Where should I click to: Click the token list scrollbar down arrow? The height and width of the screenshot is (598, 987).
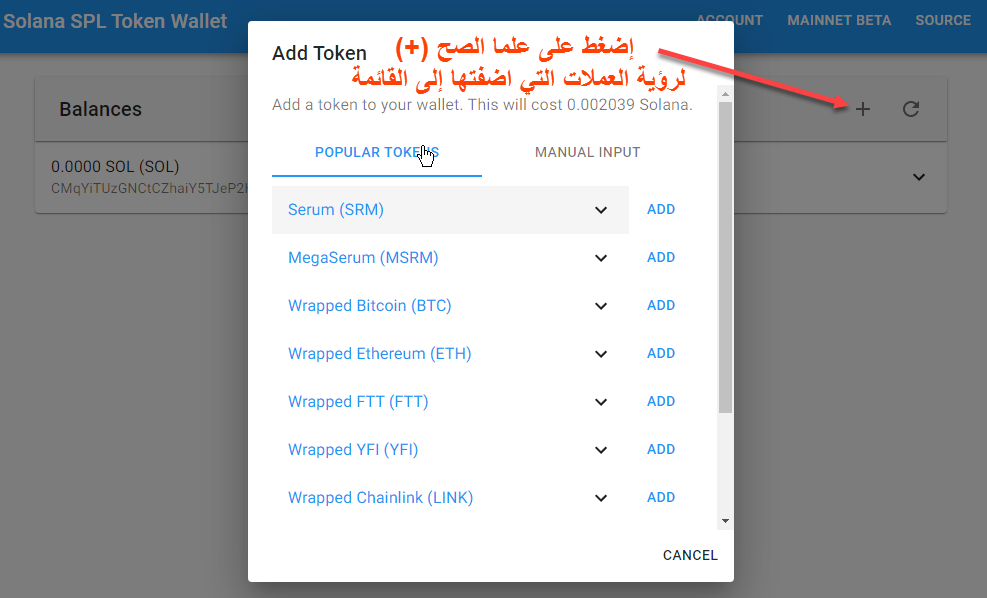[x=725, y=521]
